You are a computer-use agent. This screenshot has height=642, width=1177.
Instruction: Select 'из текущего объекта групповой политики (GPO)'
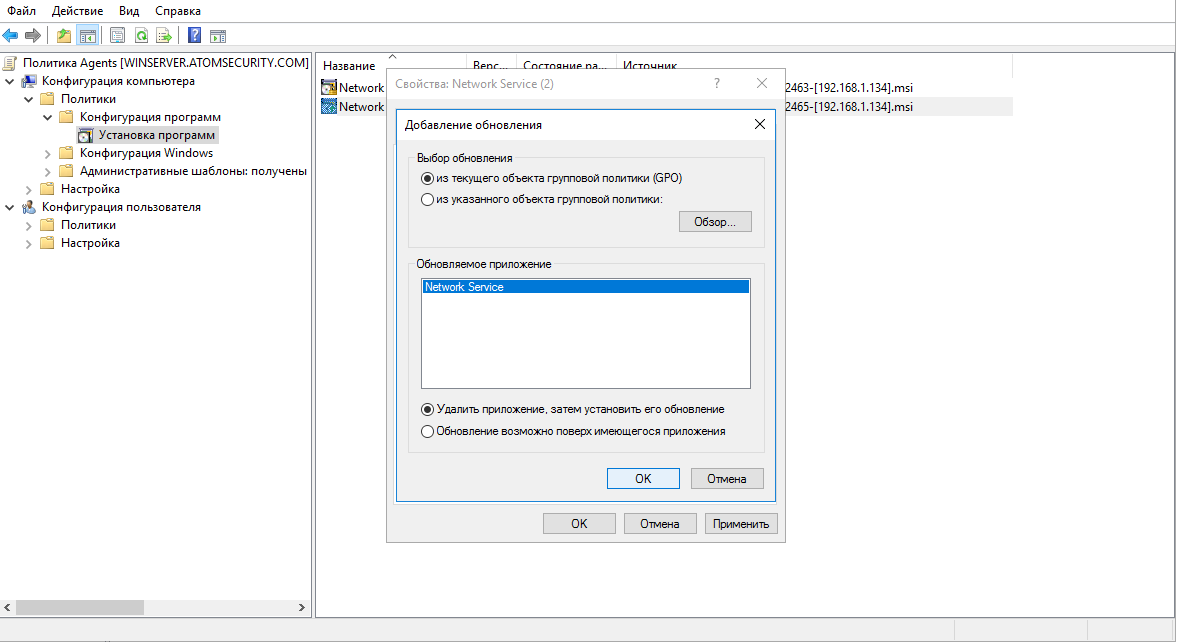pos(428,177)
